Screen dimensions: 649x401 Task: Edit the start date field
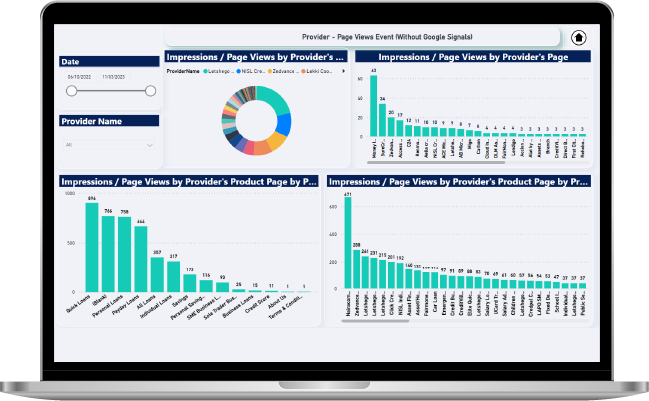[x=79, y=77]
